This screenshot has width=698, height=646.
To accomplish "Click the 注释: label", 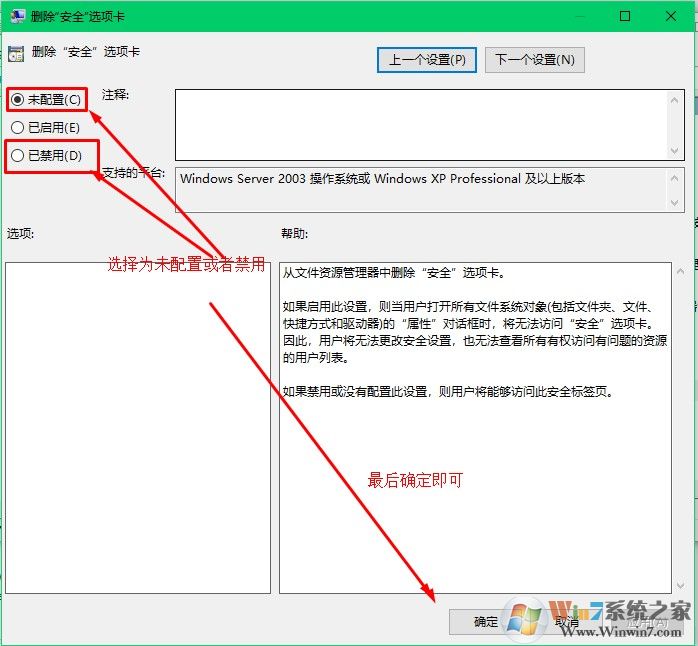I will pos(115,95).
